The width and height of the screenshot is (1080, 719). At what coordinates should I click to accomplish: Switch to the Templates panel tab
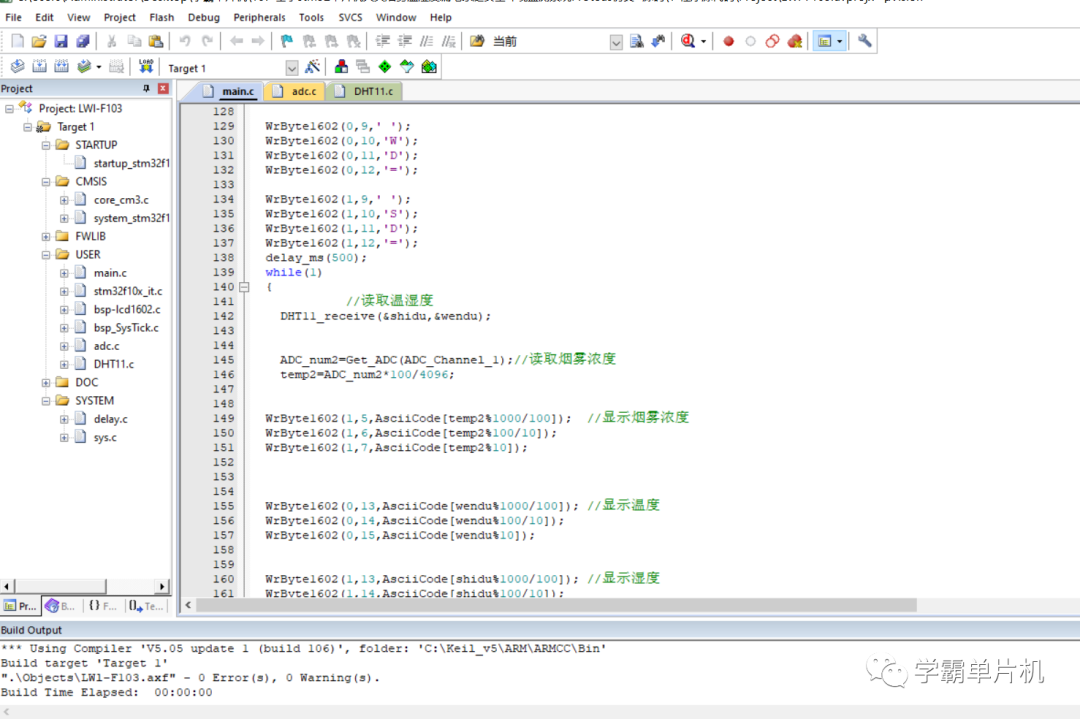pos(145,606)
